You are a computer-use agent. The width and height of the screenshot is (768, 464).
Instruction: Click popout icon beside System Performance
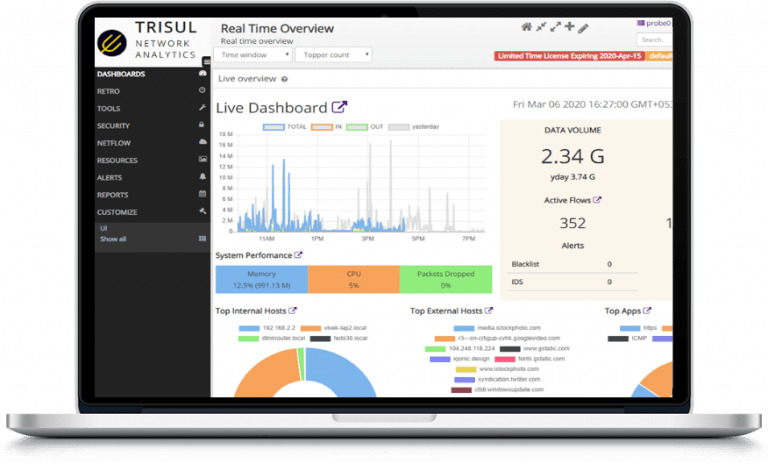[x=299, y=256]
